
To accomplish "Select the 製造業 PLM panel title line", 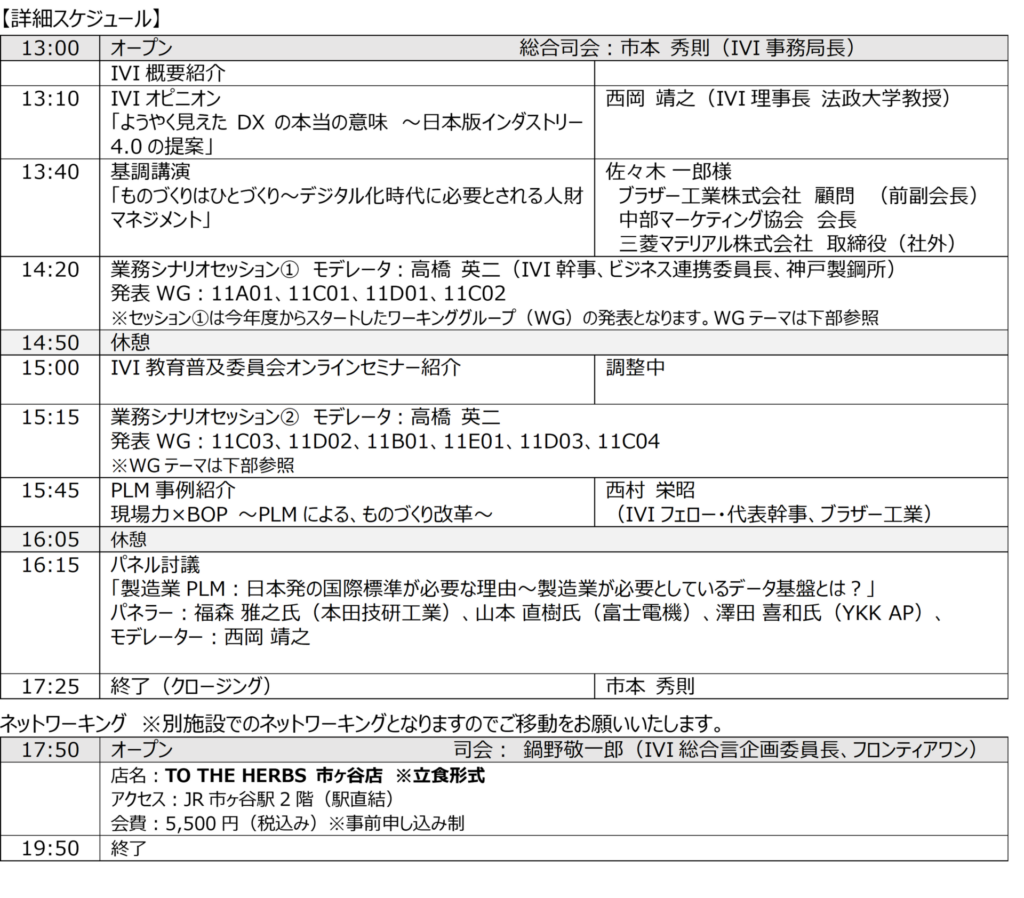I will click(x=493, y=589).
